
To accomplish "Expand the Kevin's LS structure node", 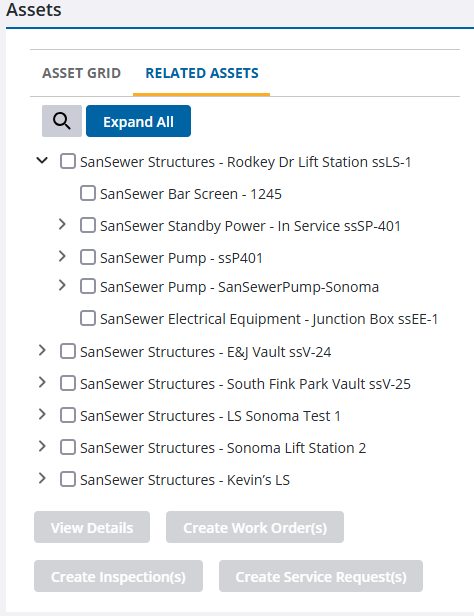I will (42, 478).
